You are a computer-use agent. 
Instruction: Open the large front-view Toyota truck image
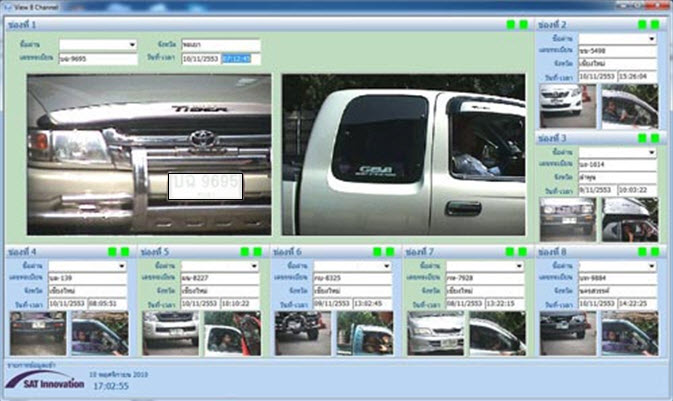tap(149, 153)
